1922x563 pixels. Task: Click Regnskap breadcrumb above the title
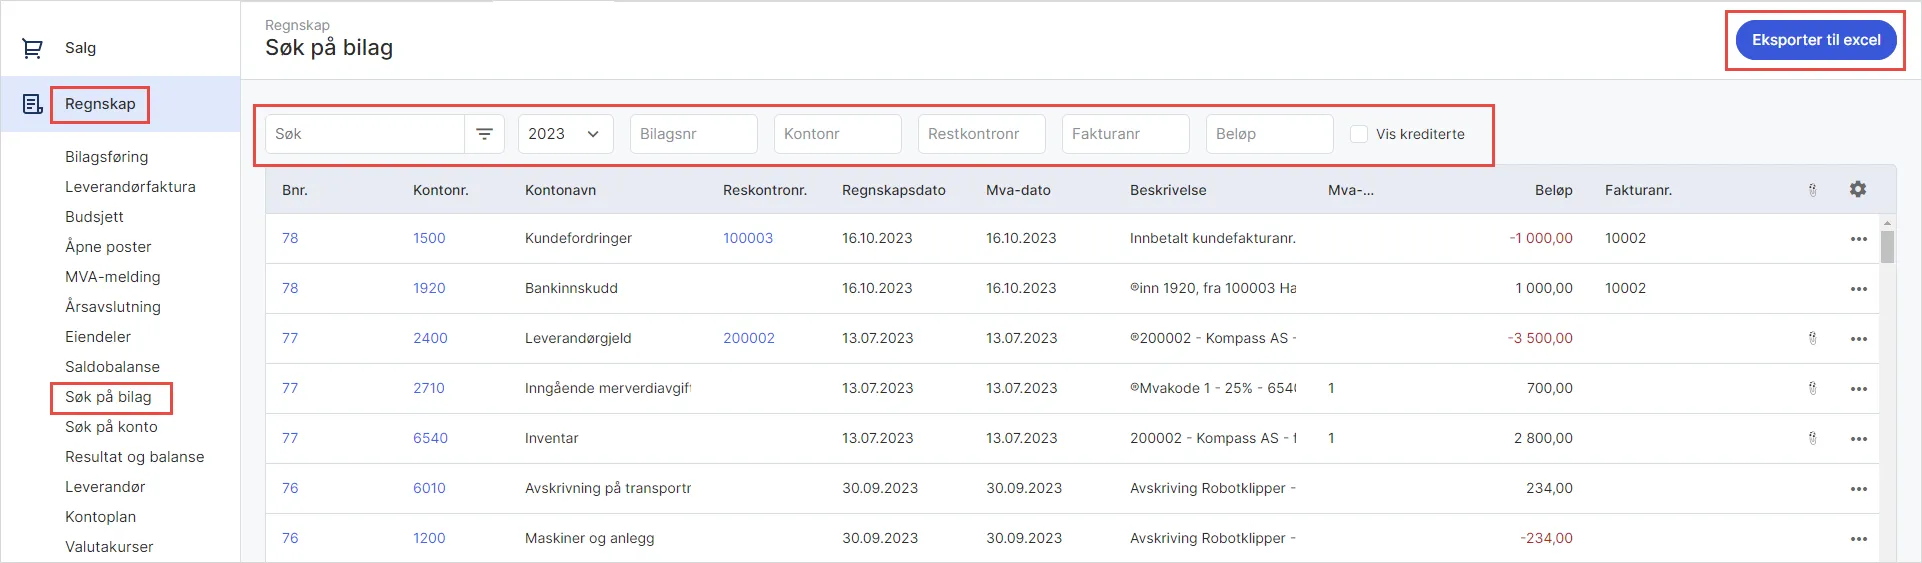click(297, 25)
